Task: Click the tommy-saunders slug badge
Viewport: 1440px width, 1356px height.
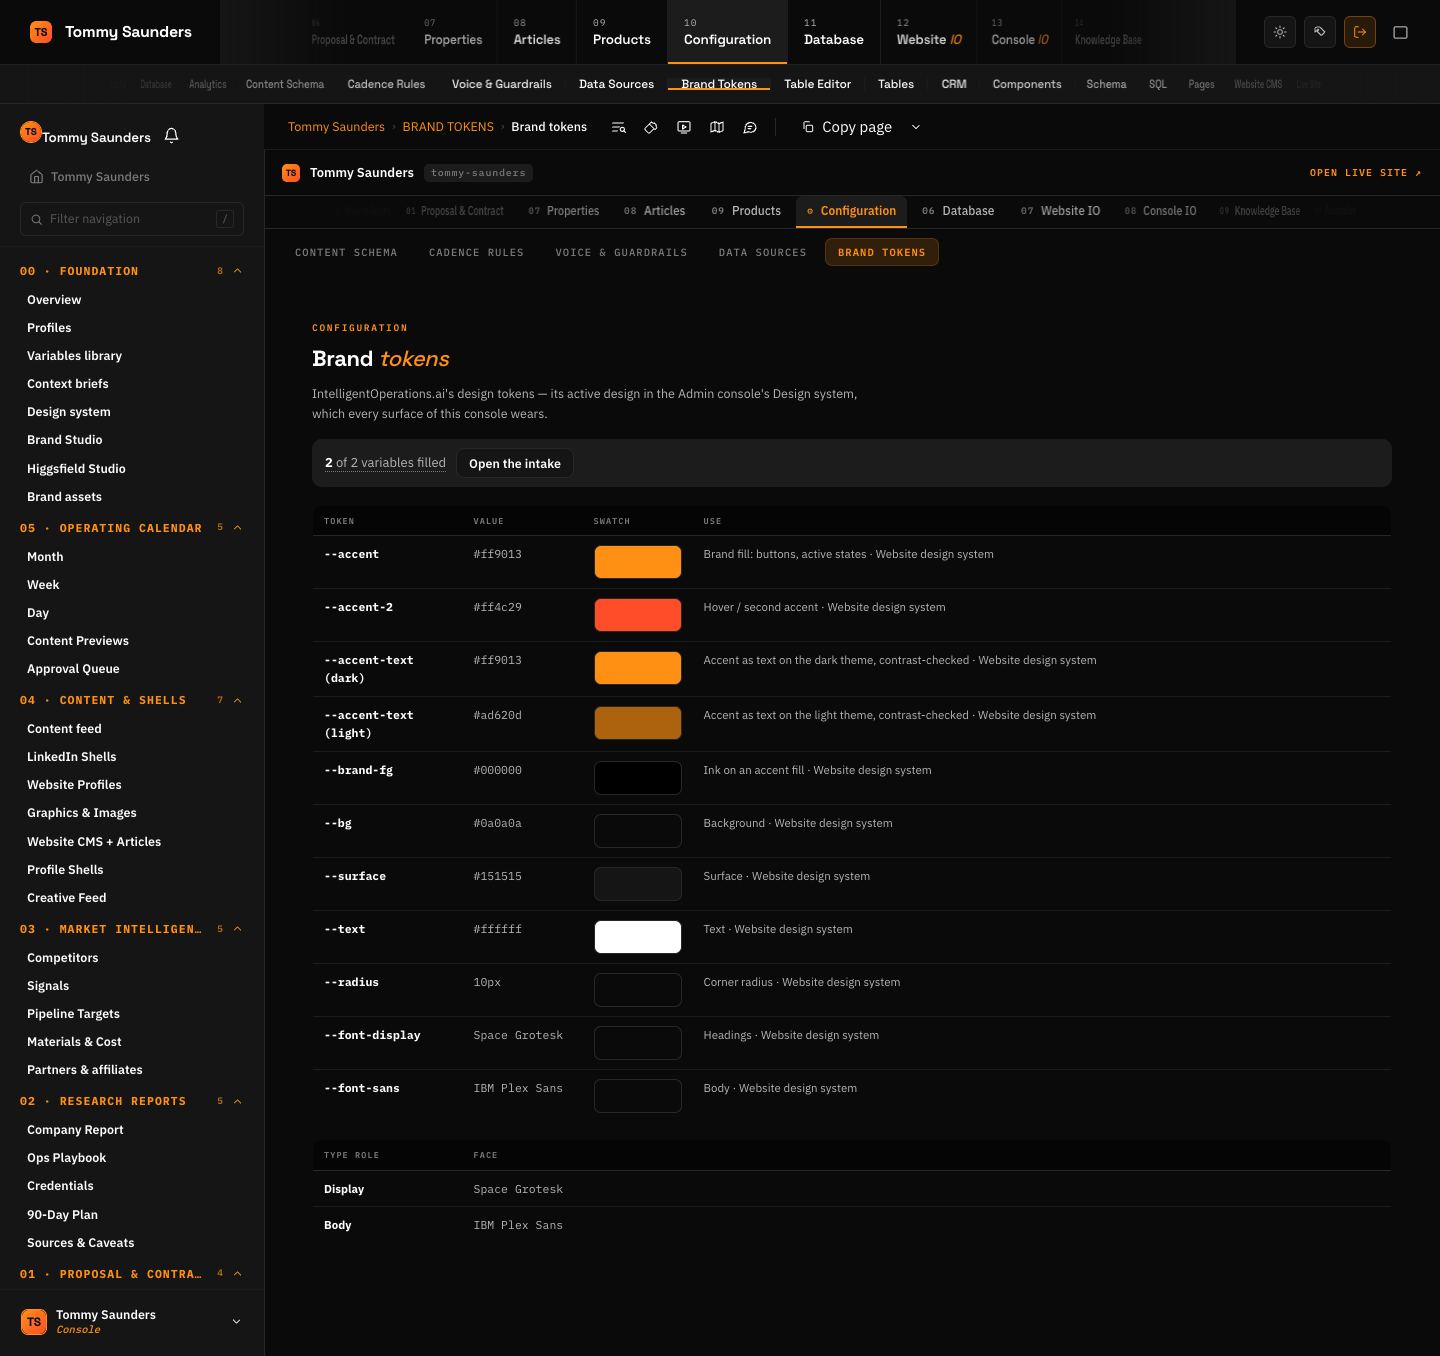Action: (x=478, y=173)
